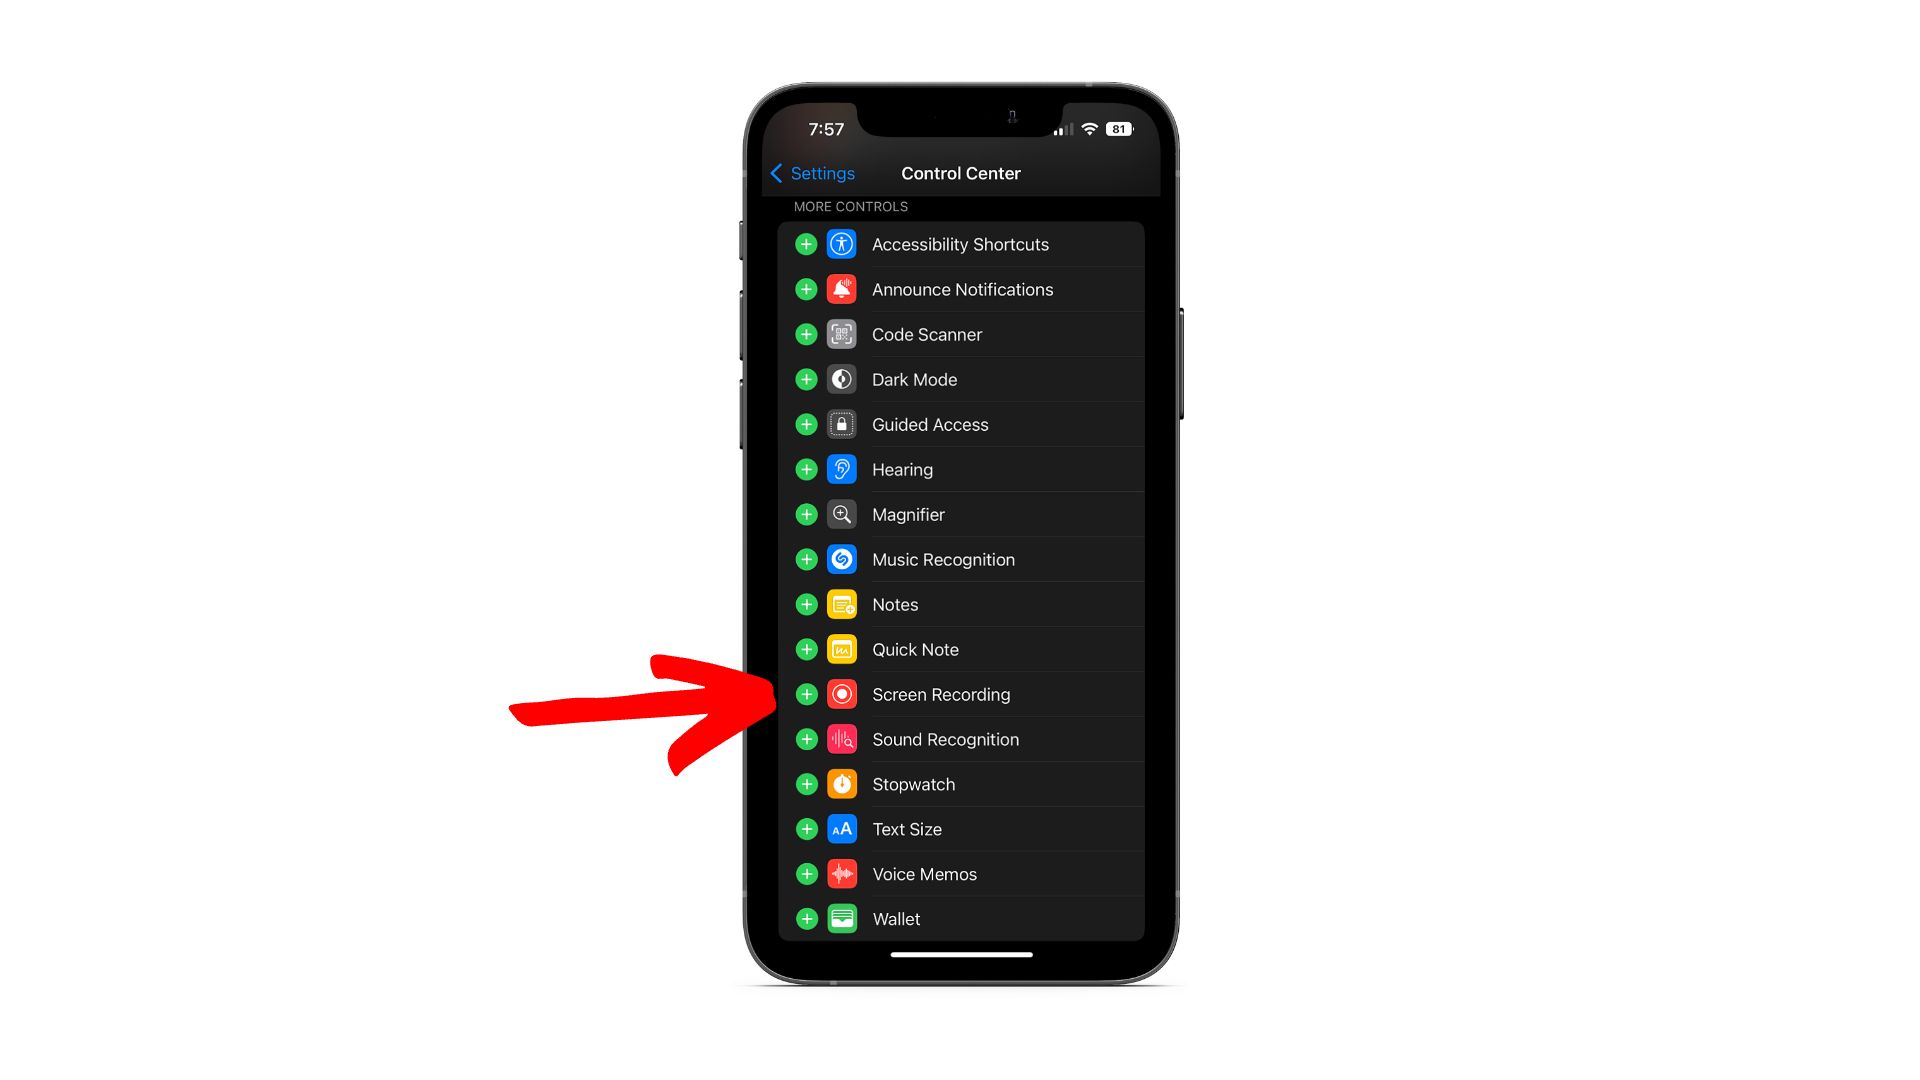Viewport: 1920px width, 1080px height.
Task: Tap Settings back navigation link
Action: [x=812, y=173]
